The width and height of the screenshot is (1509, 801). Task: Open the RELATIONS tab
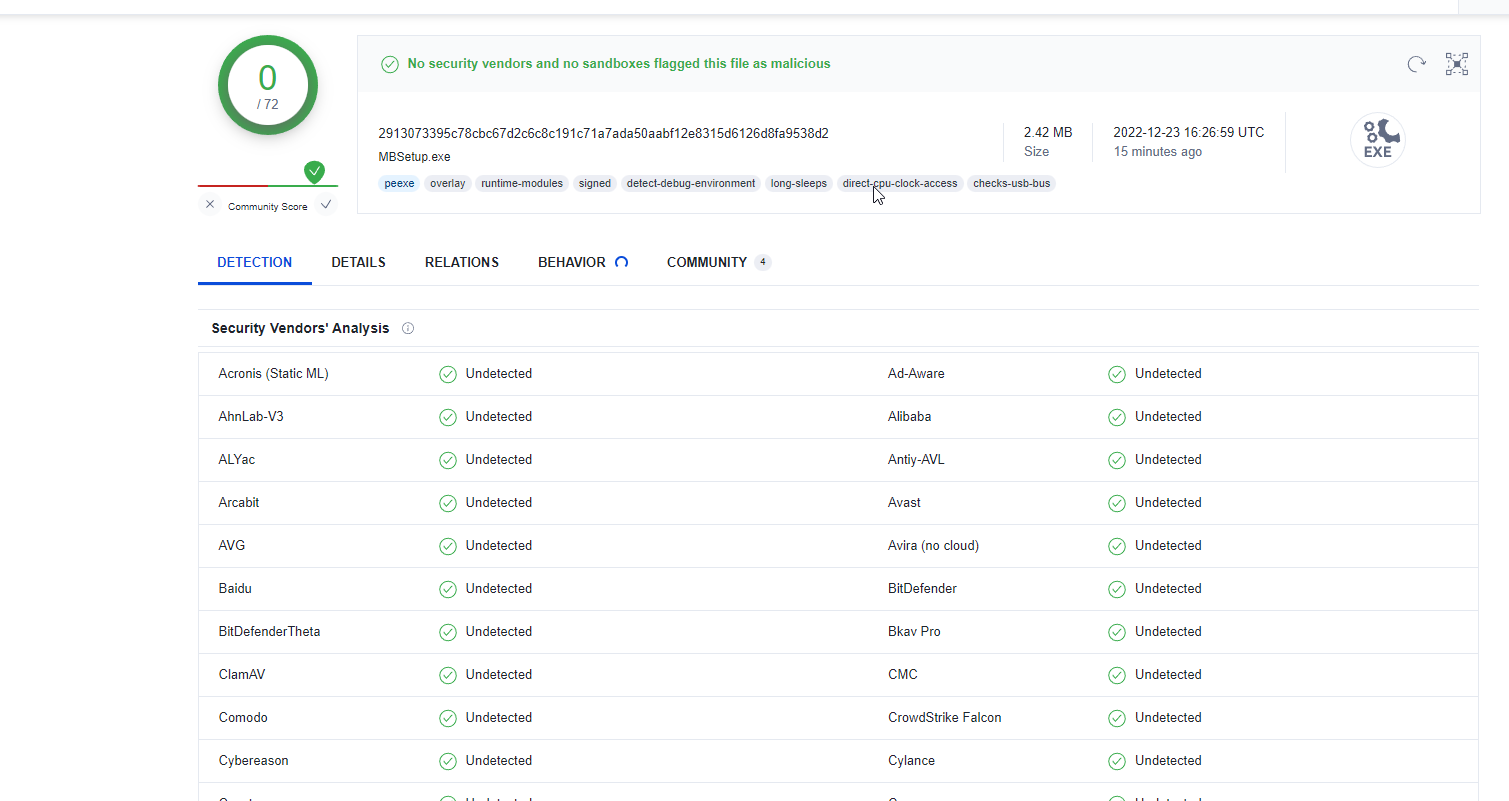click(461, 263)
